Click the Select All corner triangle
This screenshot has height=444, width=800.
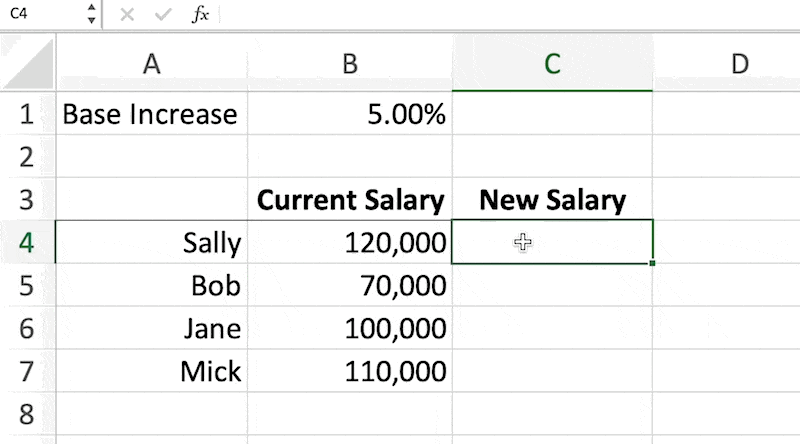click(28, 62)
